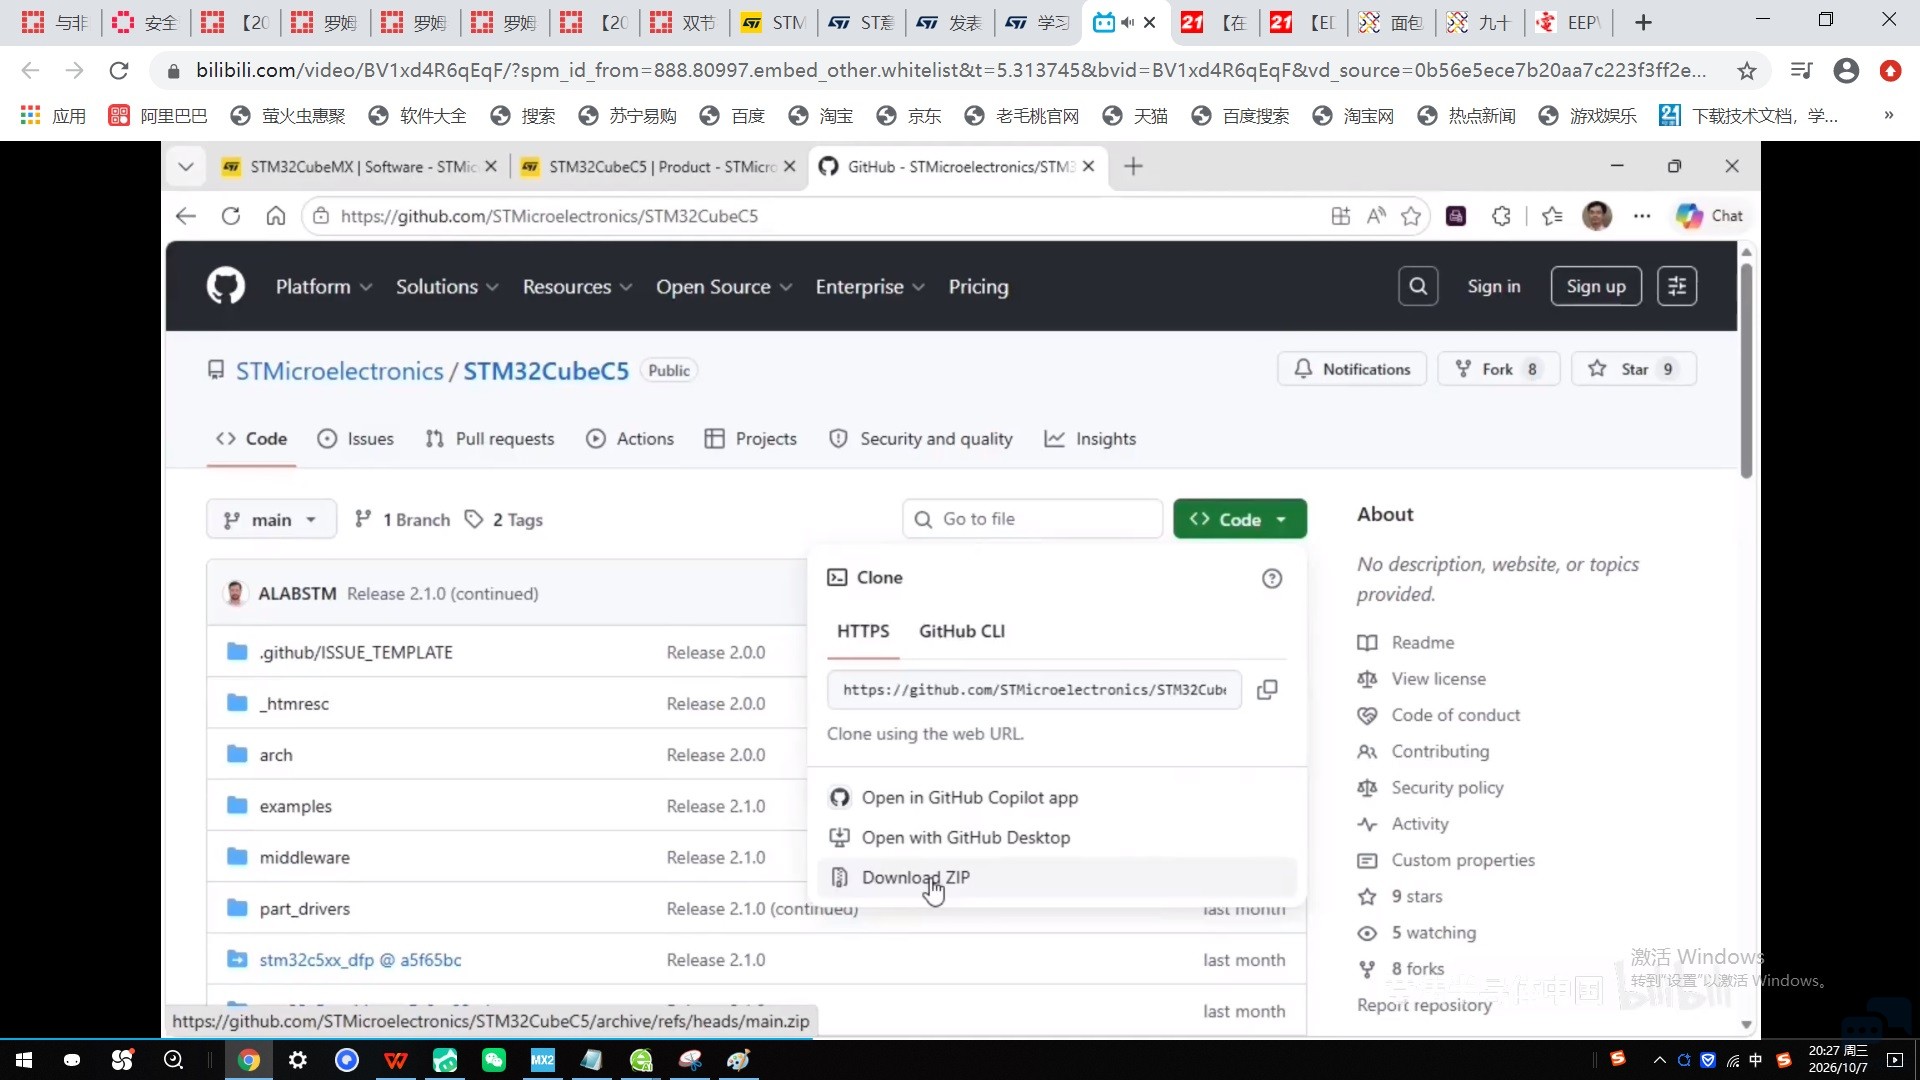Click the Star repository button
Screen dimensions: 1920x1080
click(1634, 369)
